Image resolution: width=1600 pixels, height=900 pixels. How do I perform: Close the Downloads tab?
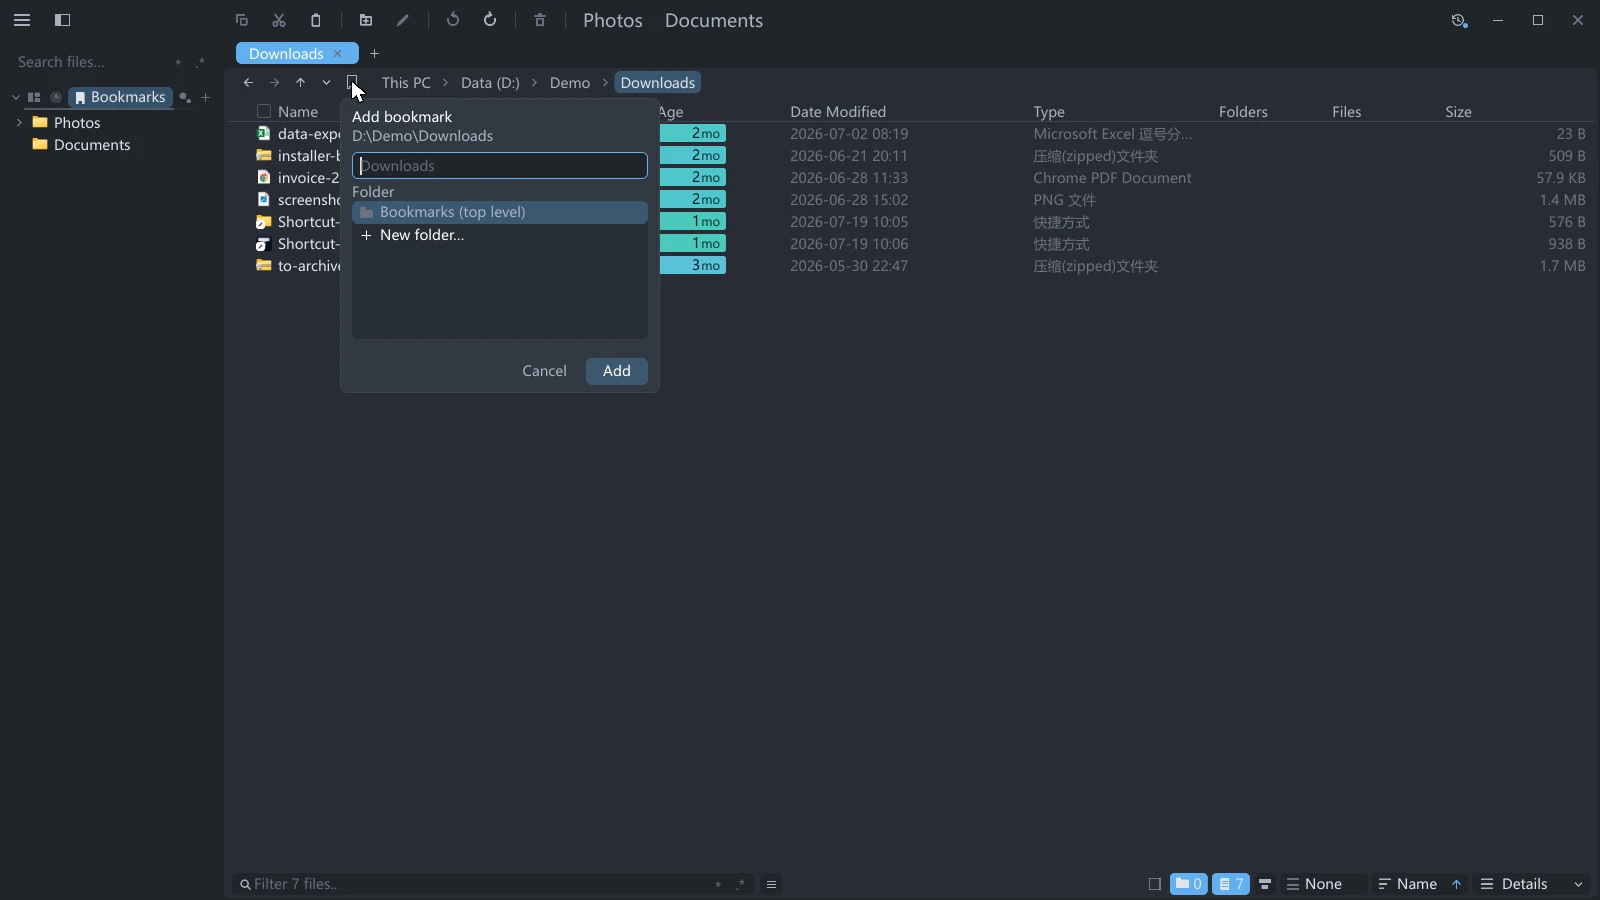[338, 53]
